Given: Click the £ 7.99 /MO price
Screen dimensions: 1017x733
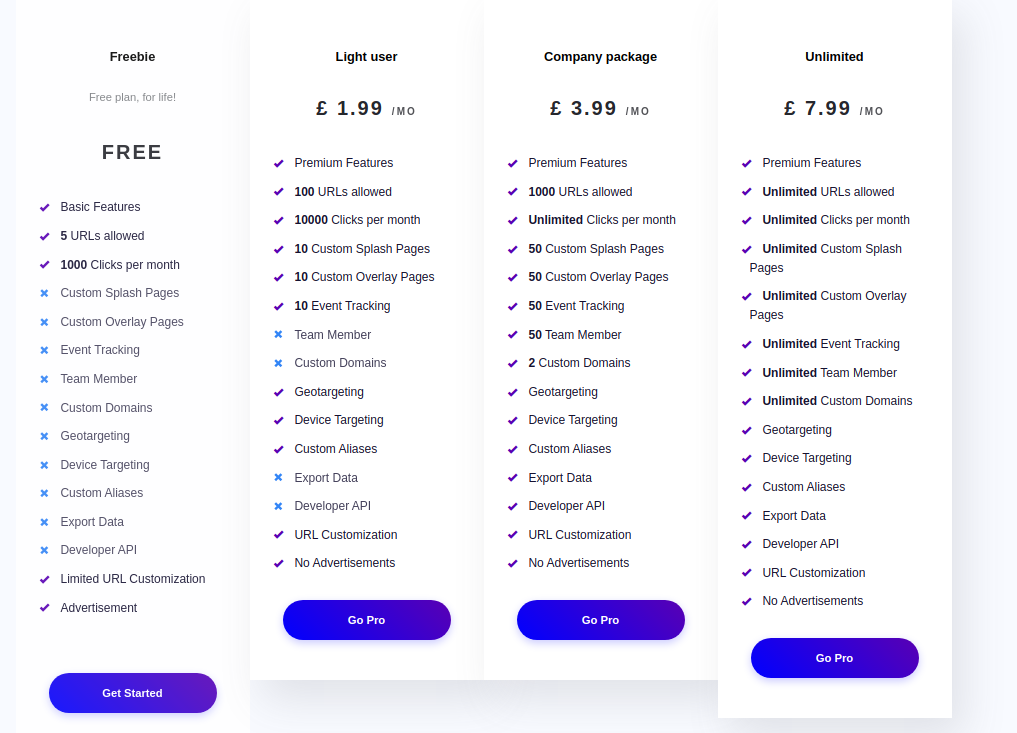Looking at the screenshot, I should click(x=834, y=108).
